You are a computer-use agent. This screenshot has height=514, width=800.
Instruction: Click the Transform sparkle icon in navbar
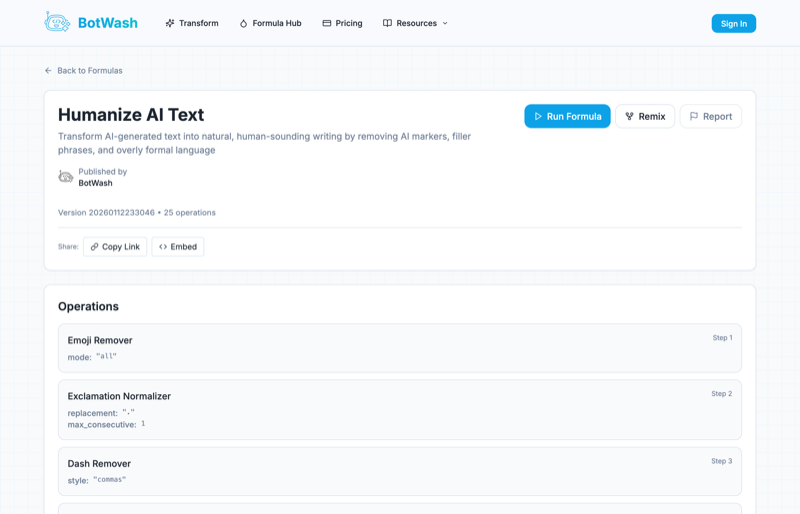pyautogui.click(x=170, y=23)
